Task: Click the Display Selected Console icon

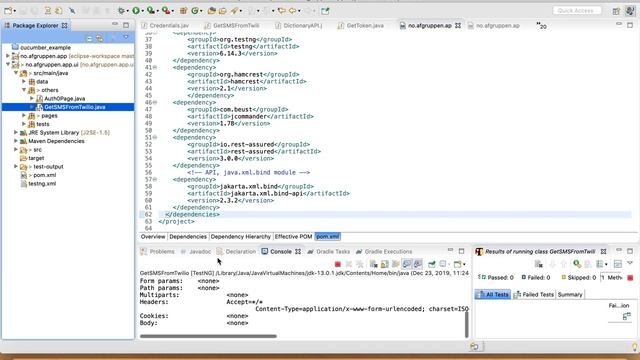Action: pyautogui.click(x=443, y=264)
